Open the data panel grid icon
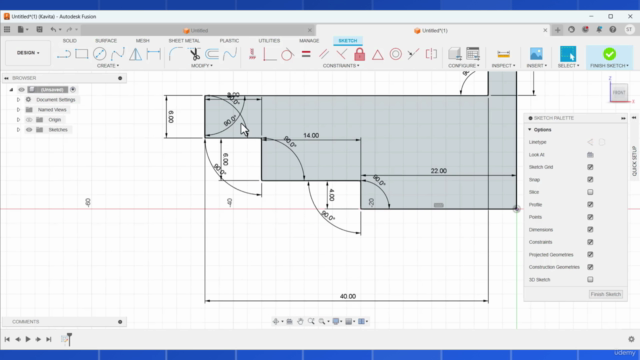 pos(7,29)
